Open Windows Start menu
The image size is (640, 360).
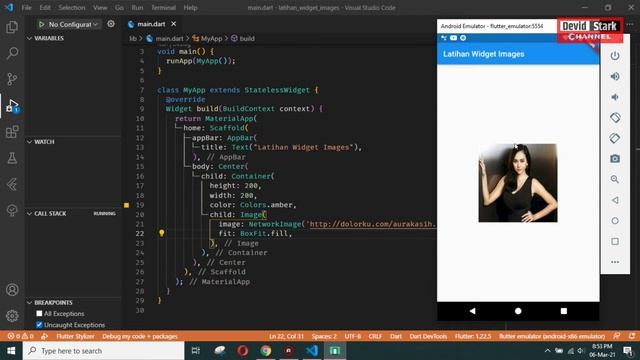tap(11, 351)
